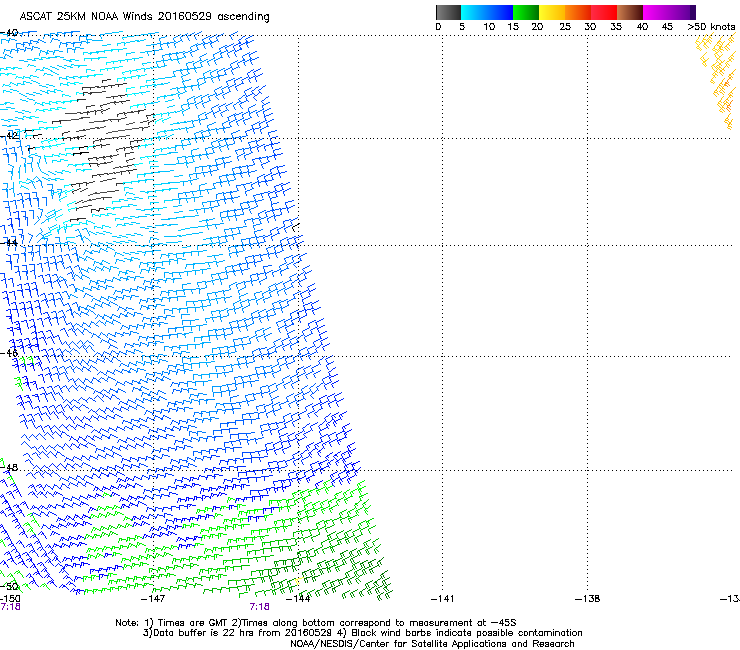
Task: Click the '-147' longitude axis label
Action: tap(153, 599)
